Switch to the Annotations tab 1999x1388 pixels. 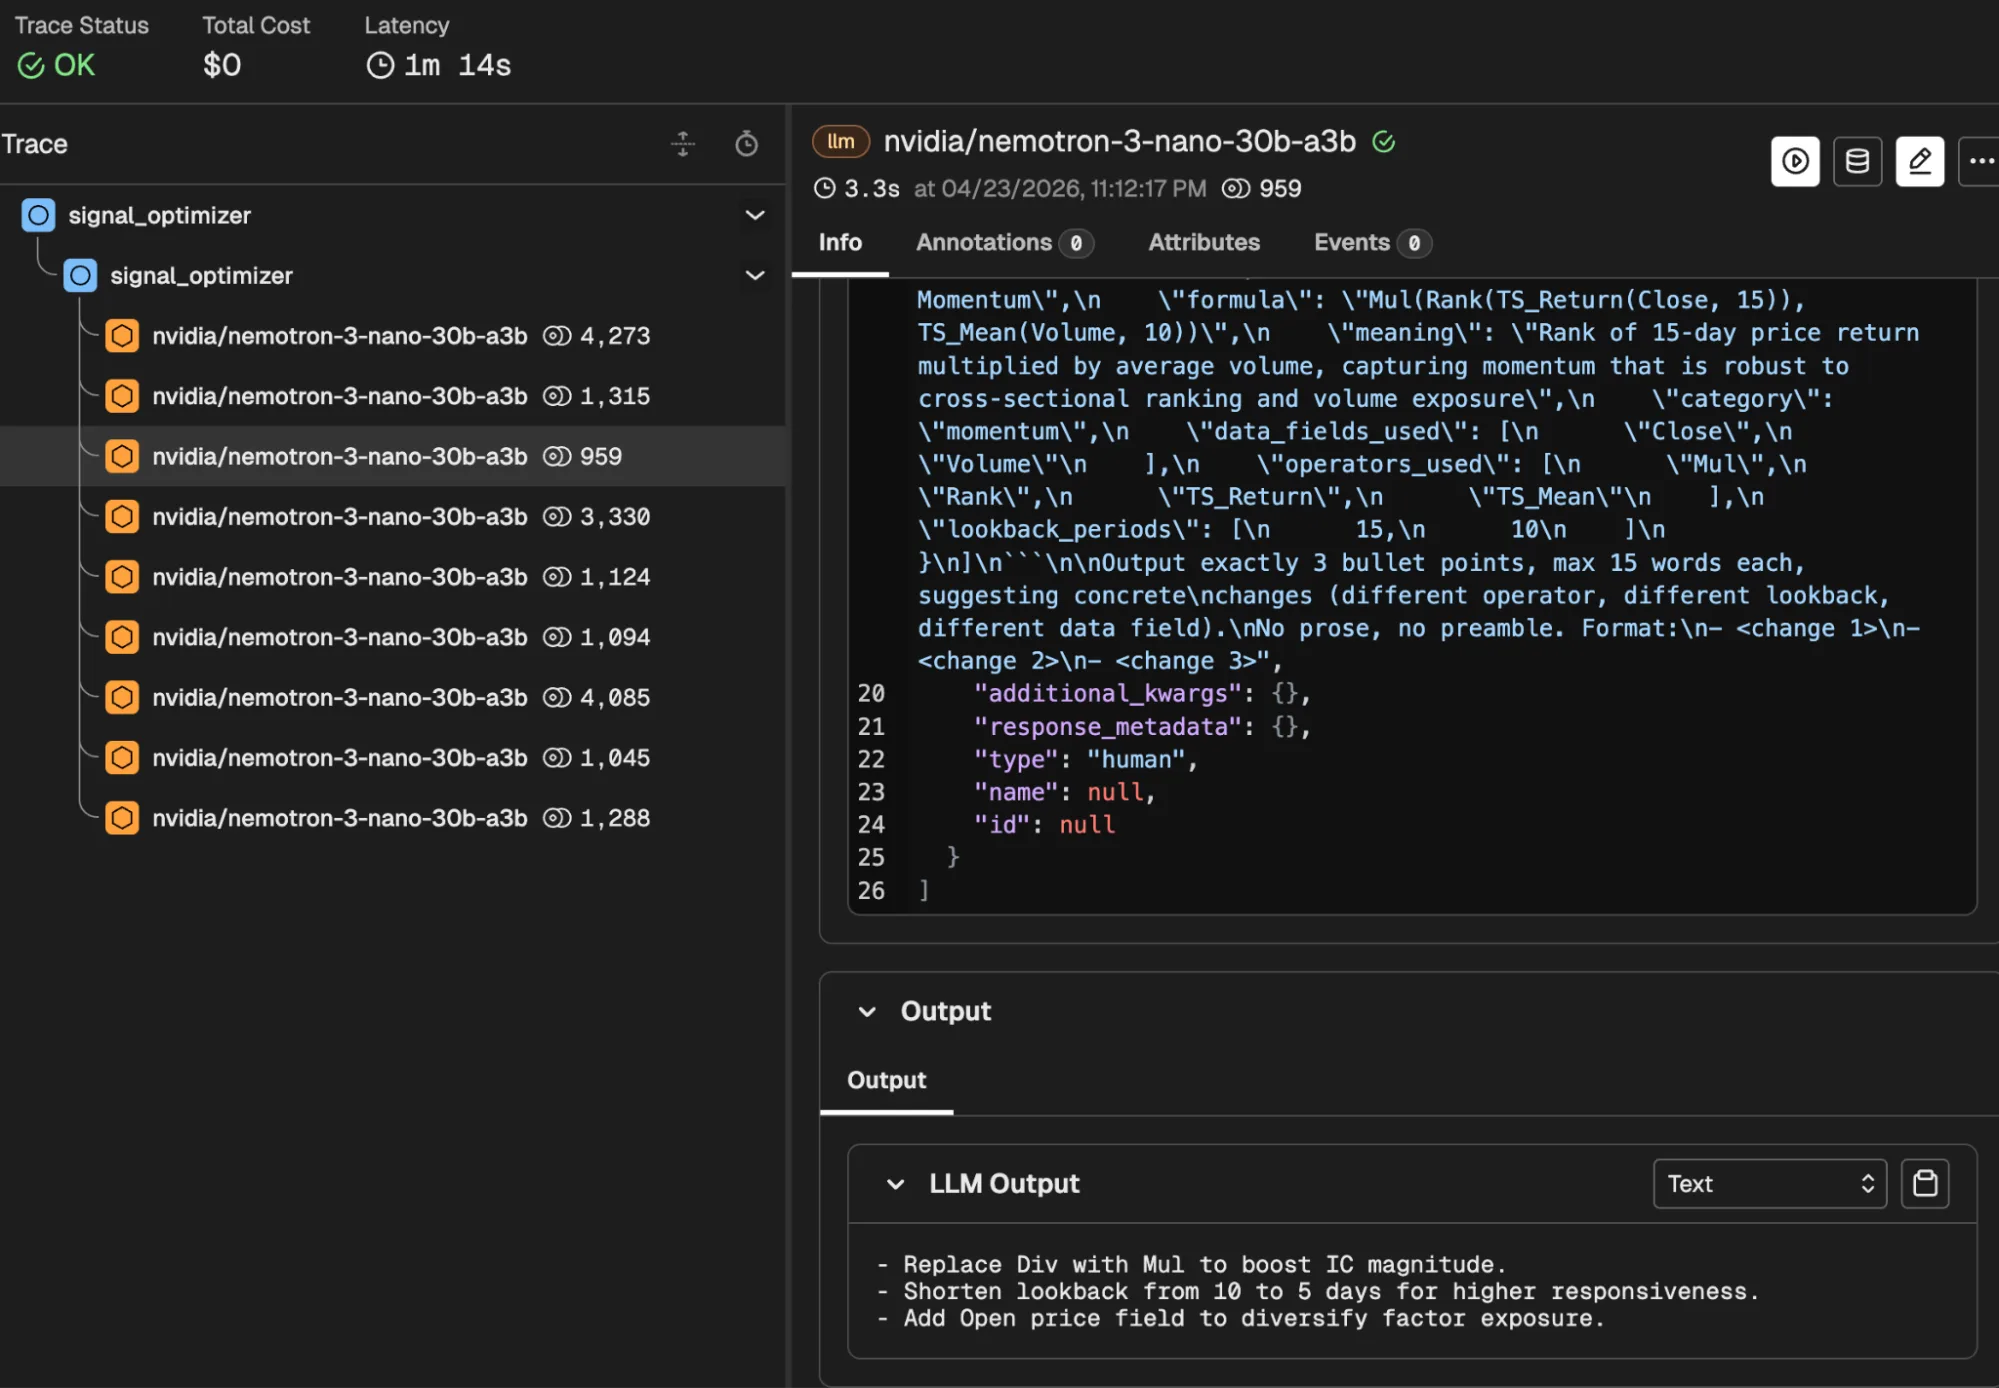pos(1004,243)
